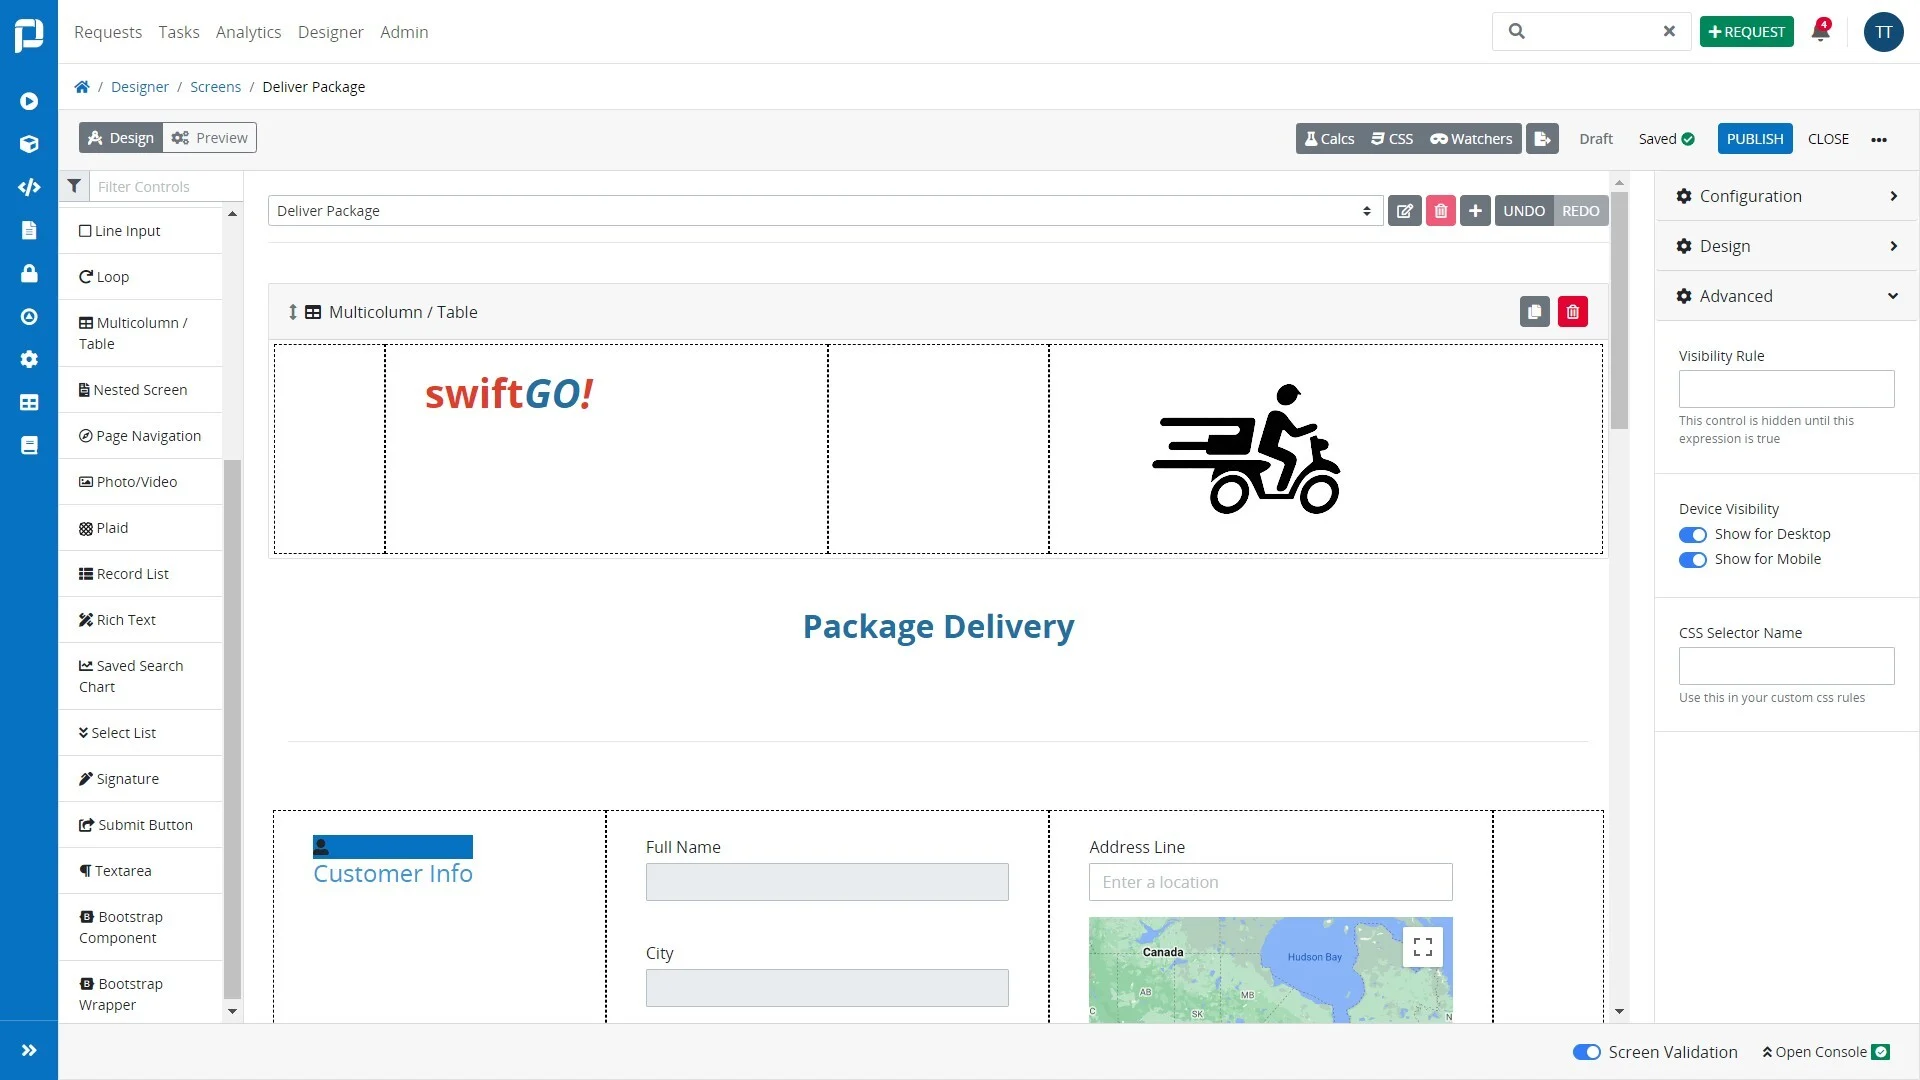
Task: Enter fullscreen on the map
Action: pyautogui.click(x=1422, y=947)
